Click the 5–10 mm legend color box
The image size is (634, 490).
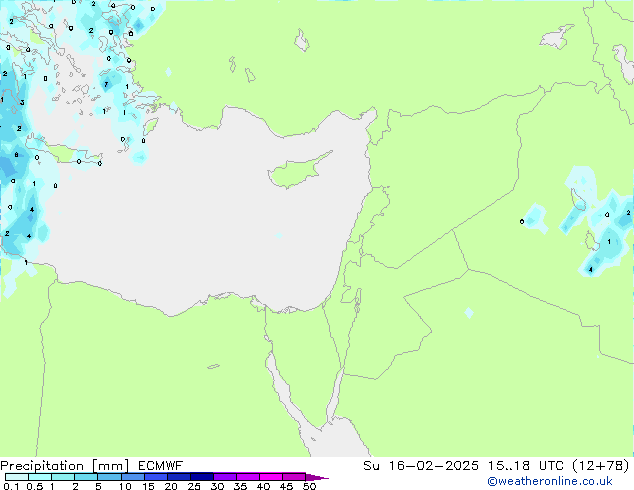click(x=109, y=477)
